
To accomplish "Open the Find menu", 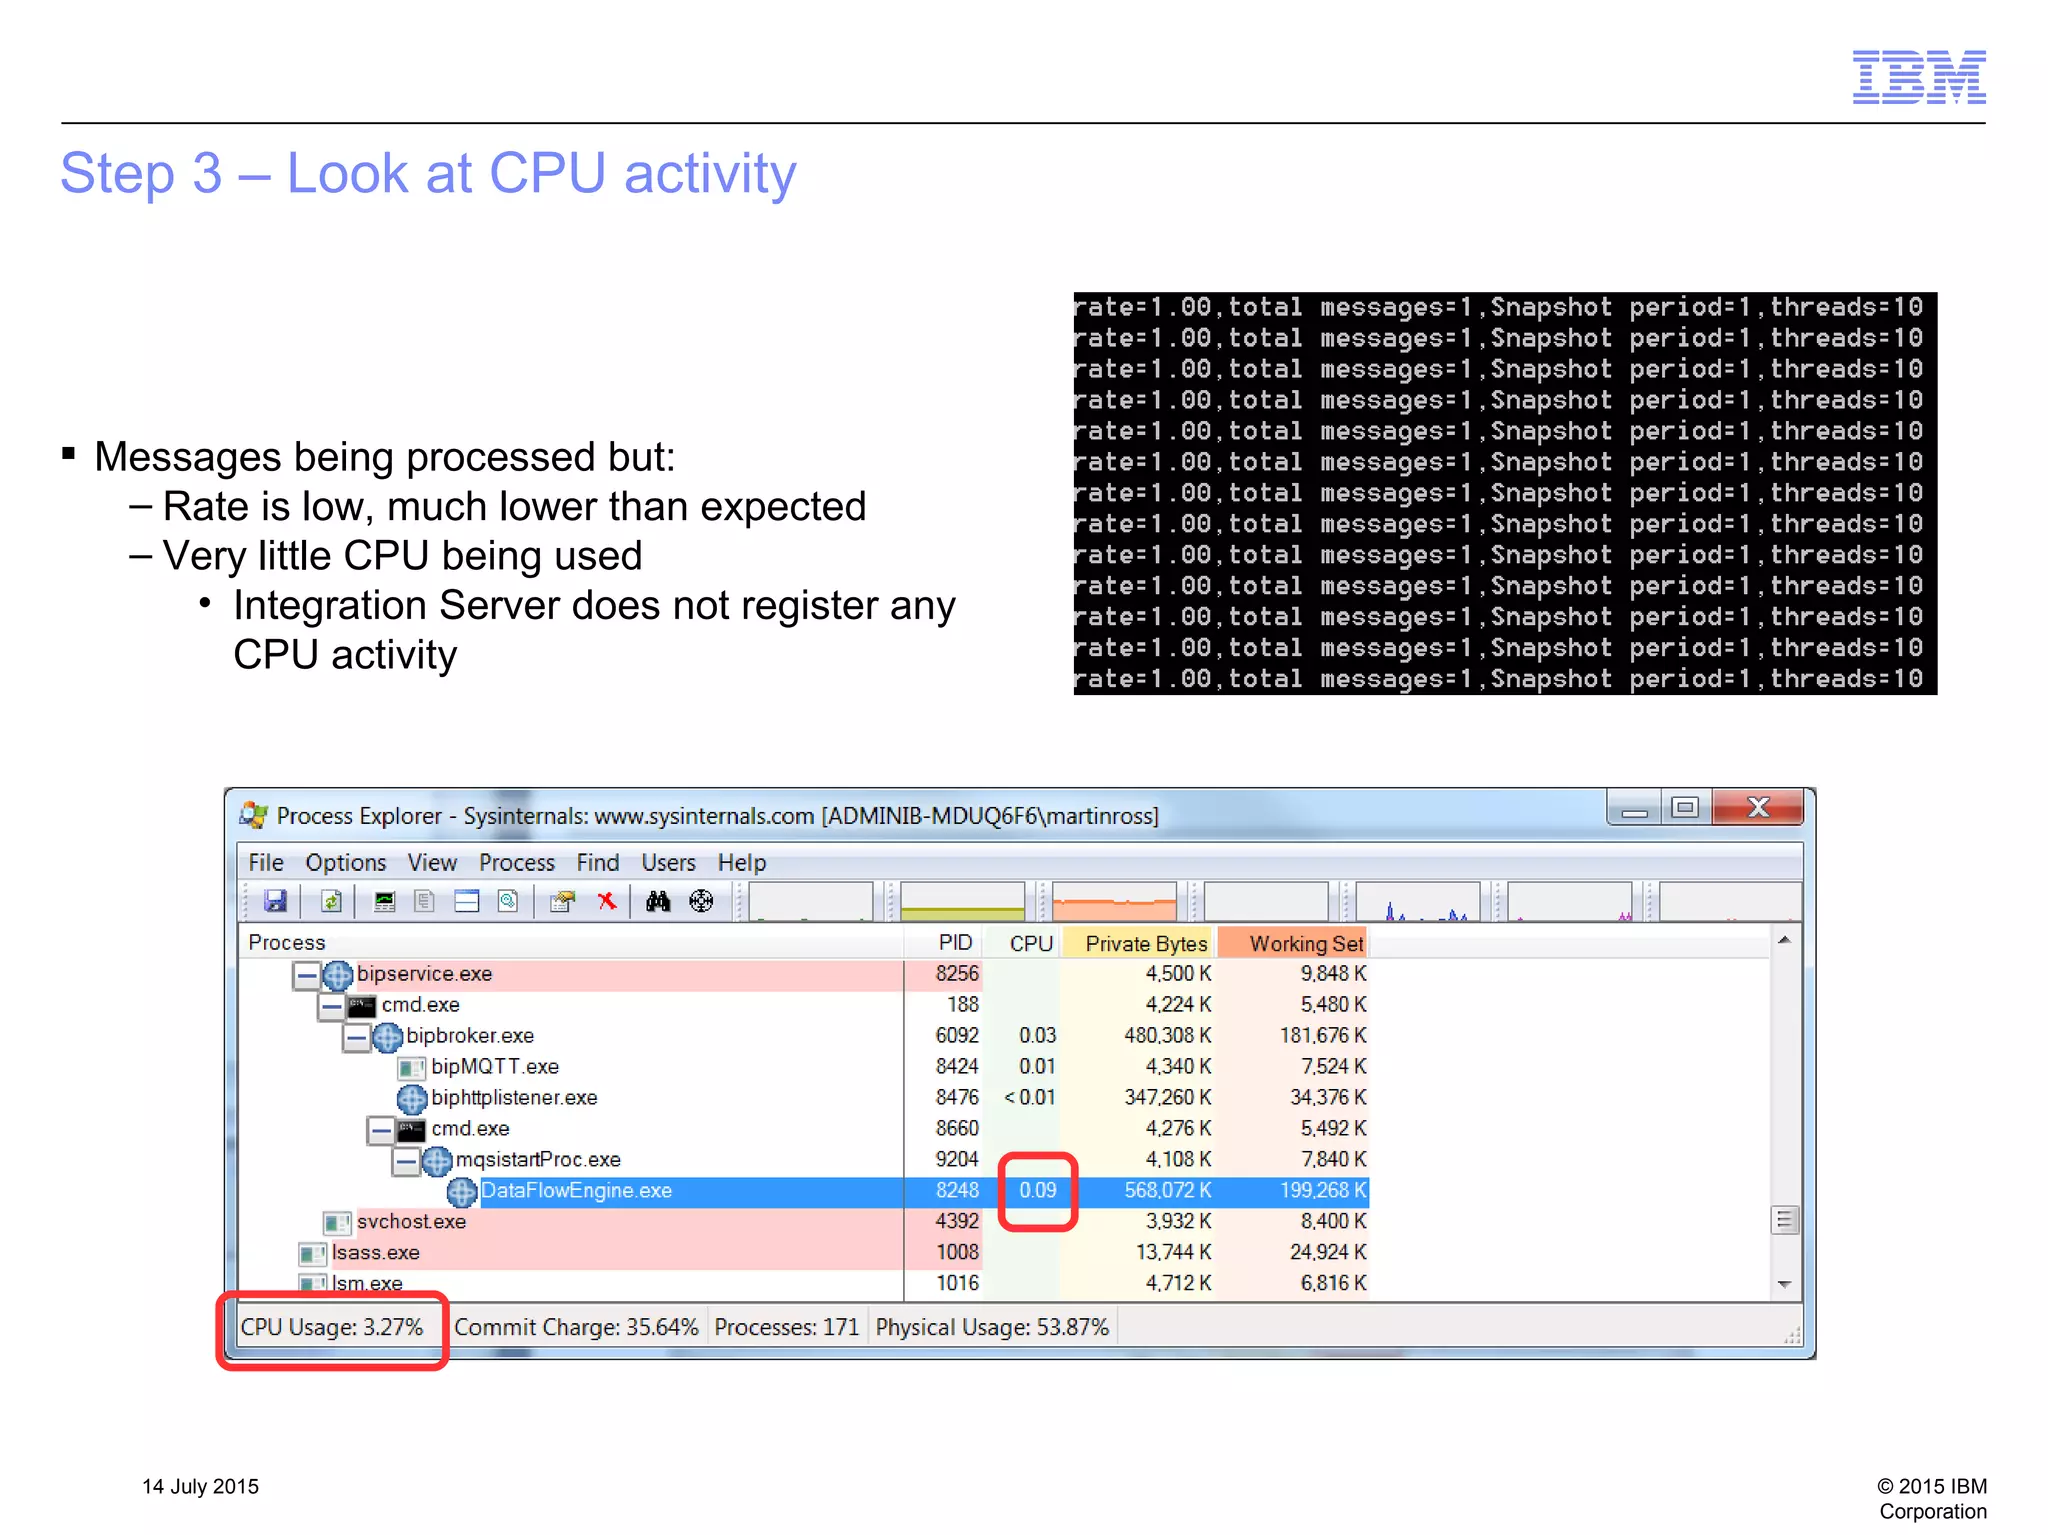I will pyautogui.click(x=598, y=862).
